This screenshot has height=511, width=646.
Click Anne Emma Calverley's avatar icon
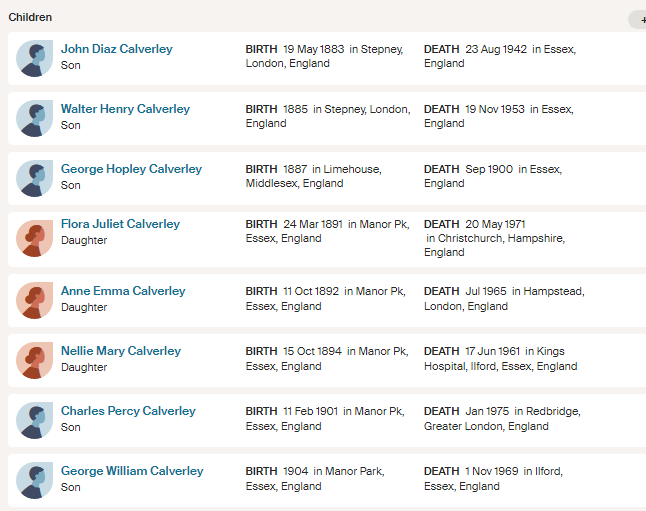click(x=34, y=299)
